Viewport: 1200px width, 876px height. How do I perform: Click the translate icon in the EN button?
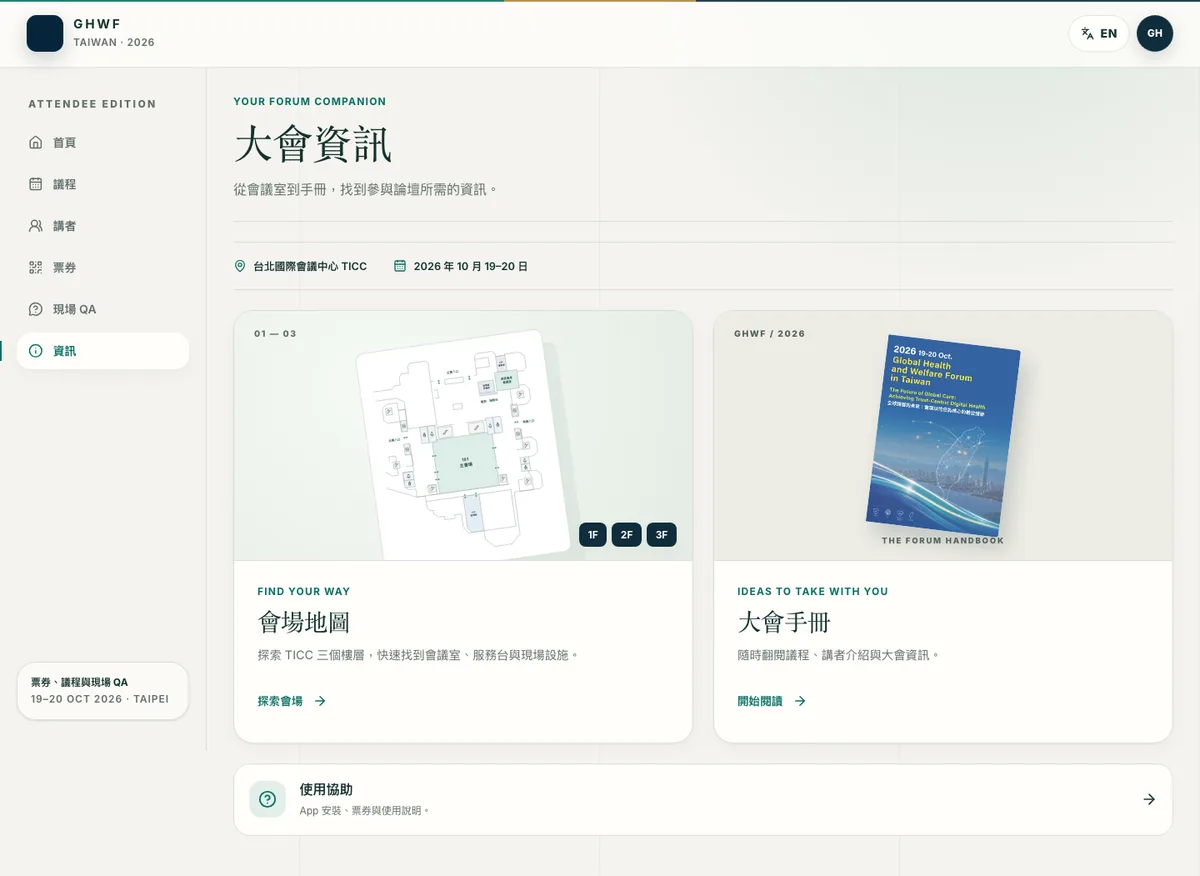[1087, 33]
